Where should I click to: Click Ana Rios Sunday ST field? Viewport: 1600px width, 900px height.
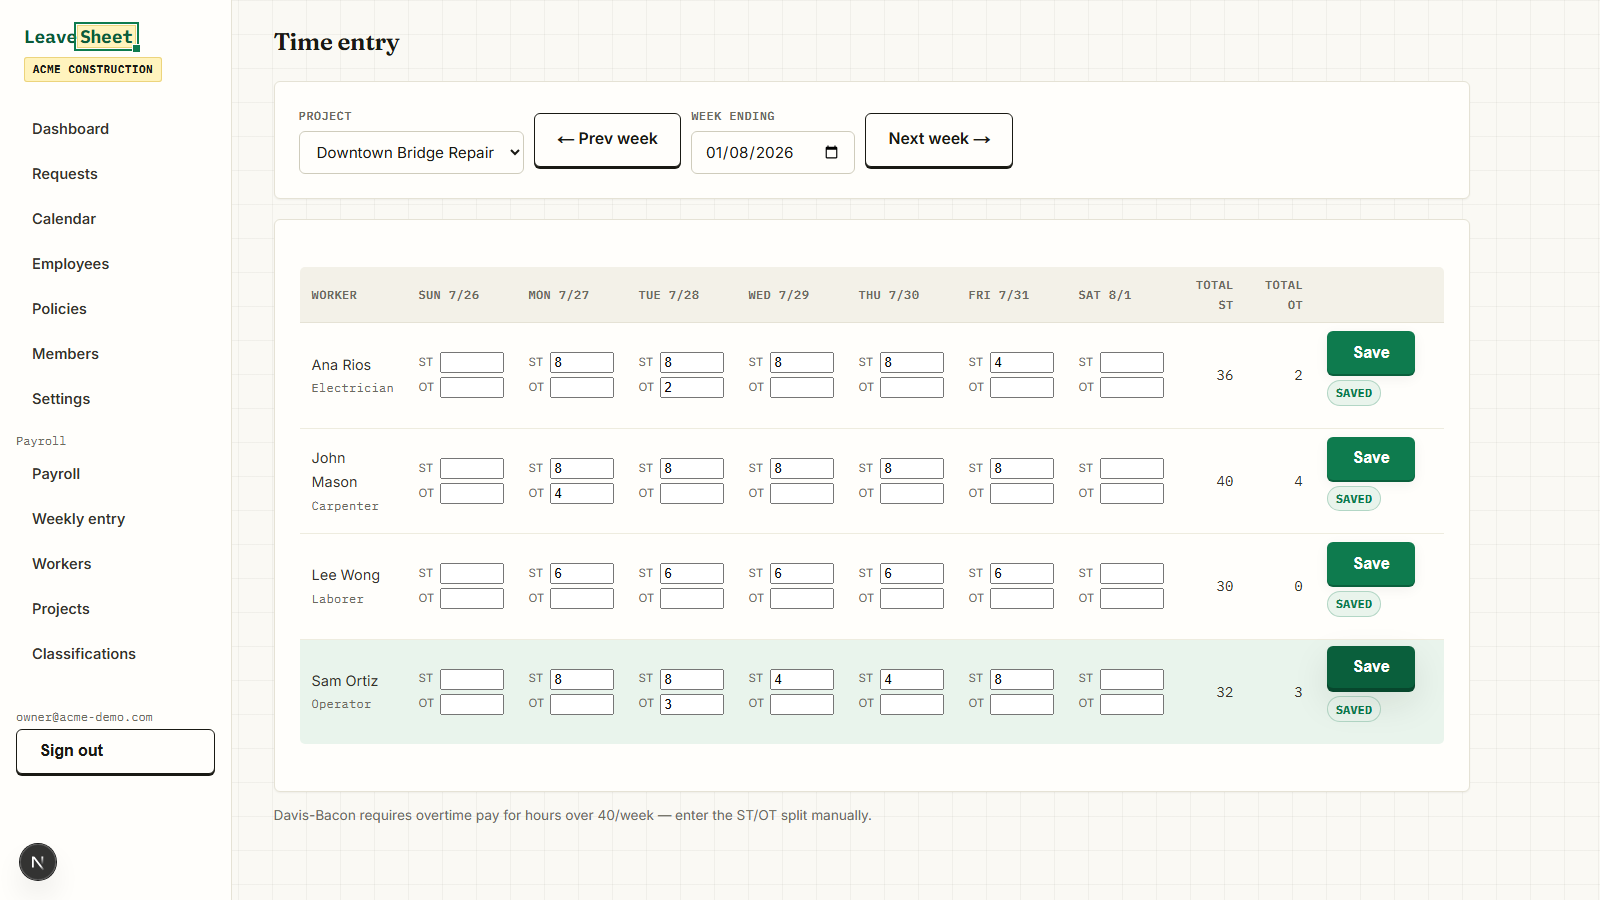(x=472, y=362)
